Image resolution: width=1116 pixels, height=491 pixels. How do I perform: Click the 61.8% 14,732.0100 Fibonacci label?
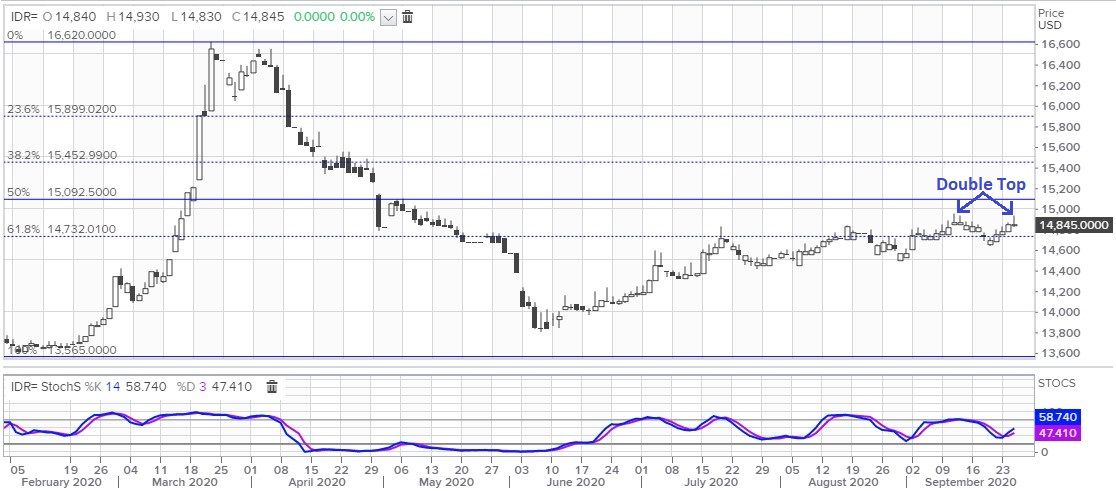[62, 229]
